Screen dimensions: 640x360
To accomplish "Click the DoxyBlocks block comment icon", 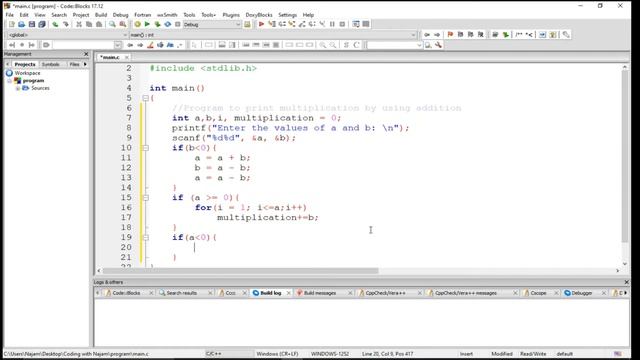I will coord(518,35).
